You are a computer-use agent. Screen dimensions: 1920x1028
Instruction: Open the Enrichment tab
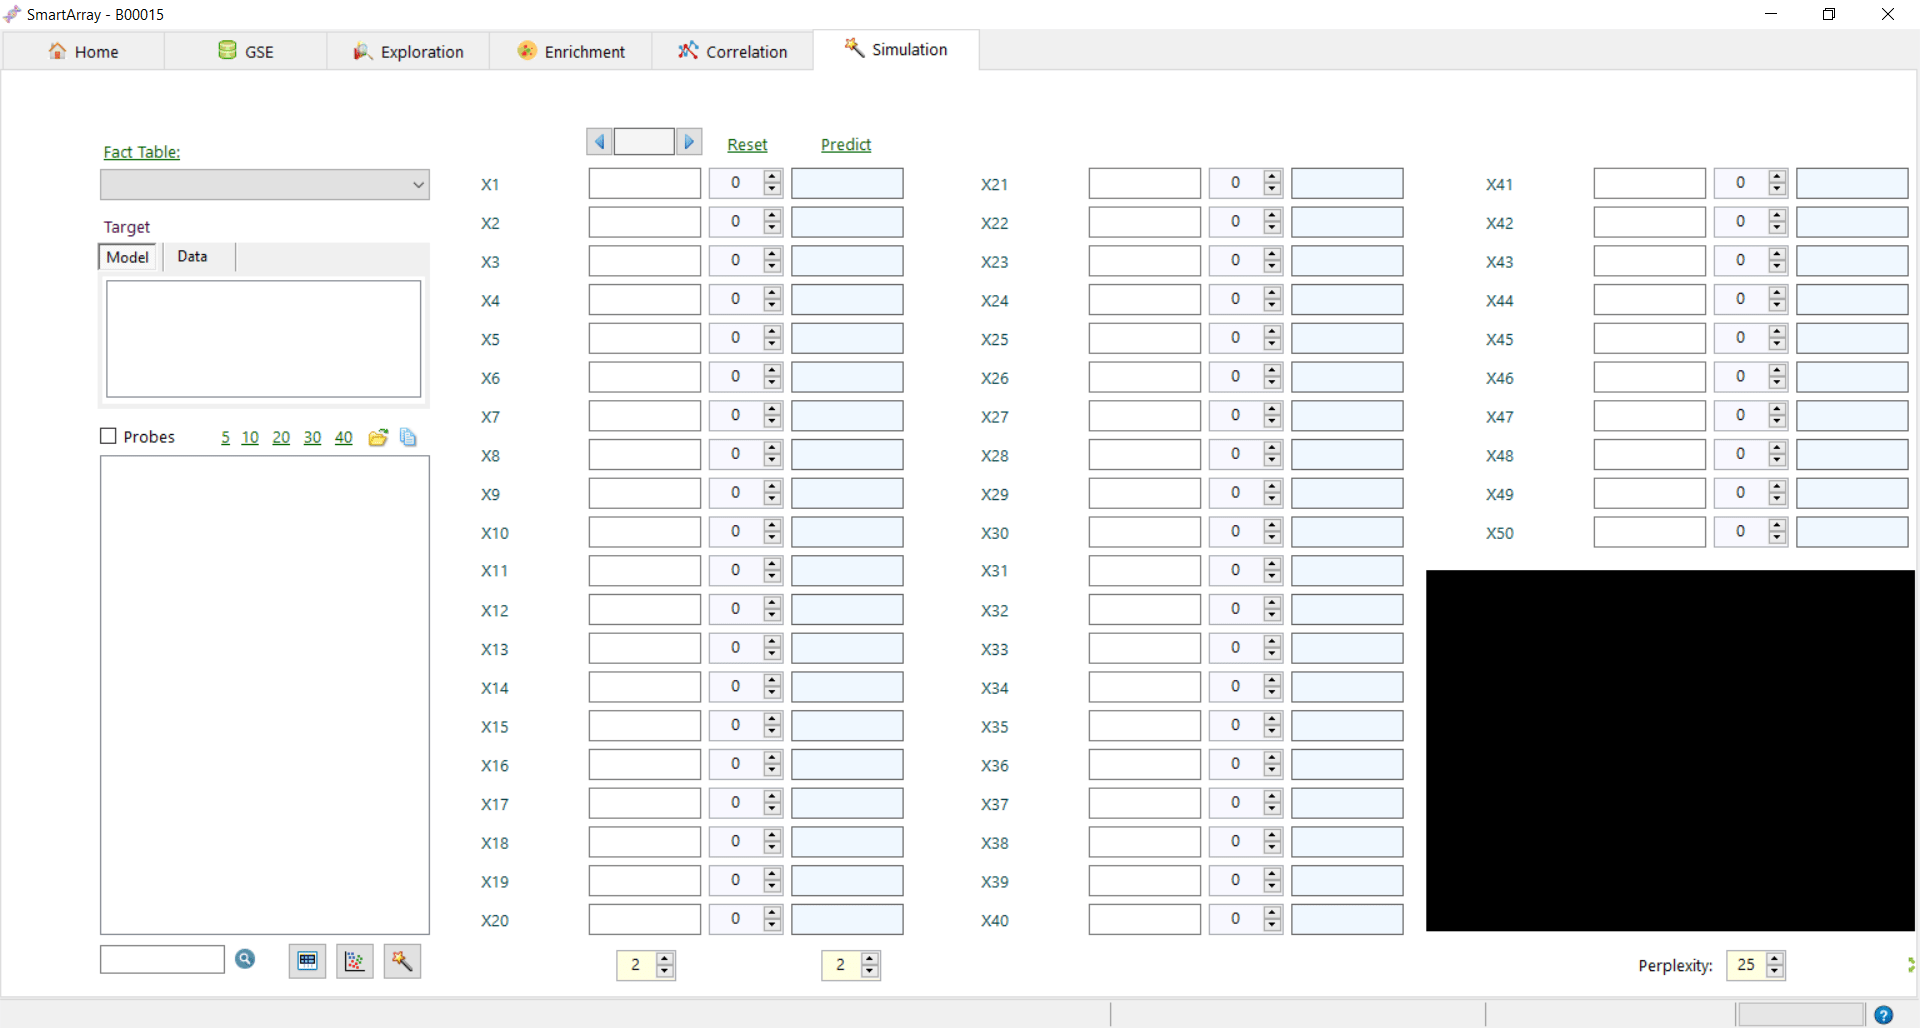pyautogui.click(x=571, y=51)
